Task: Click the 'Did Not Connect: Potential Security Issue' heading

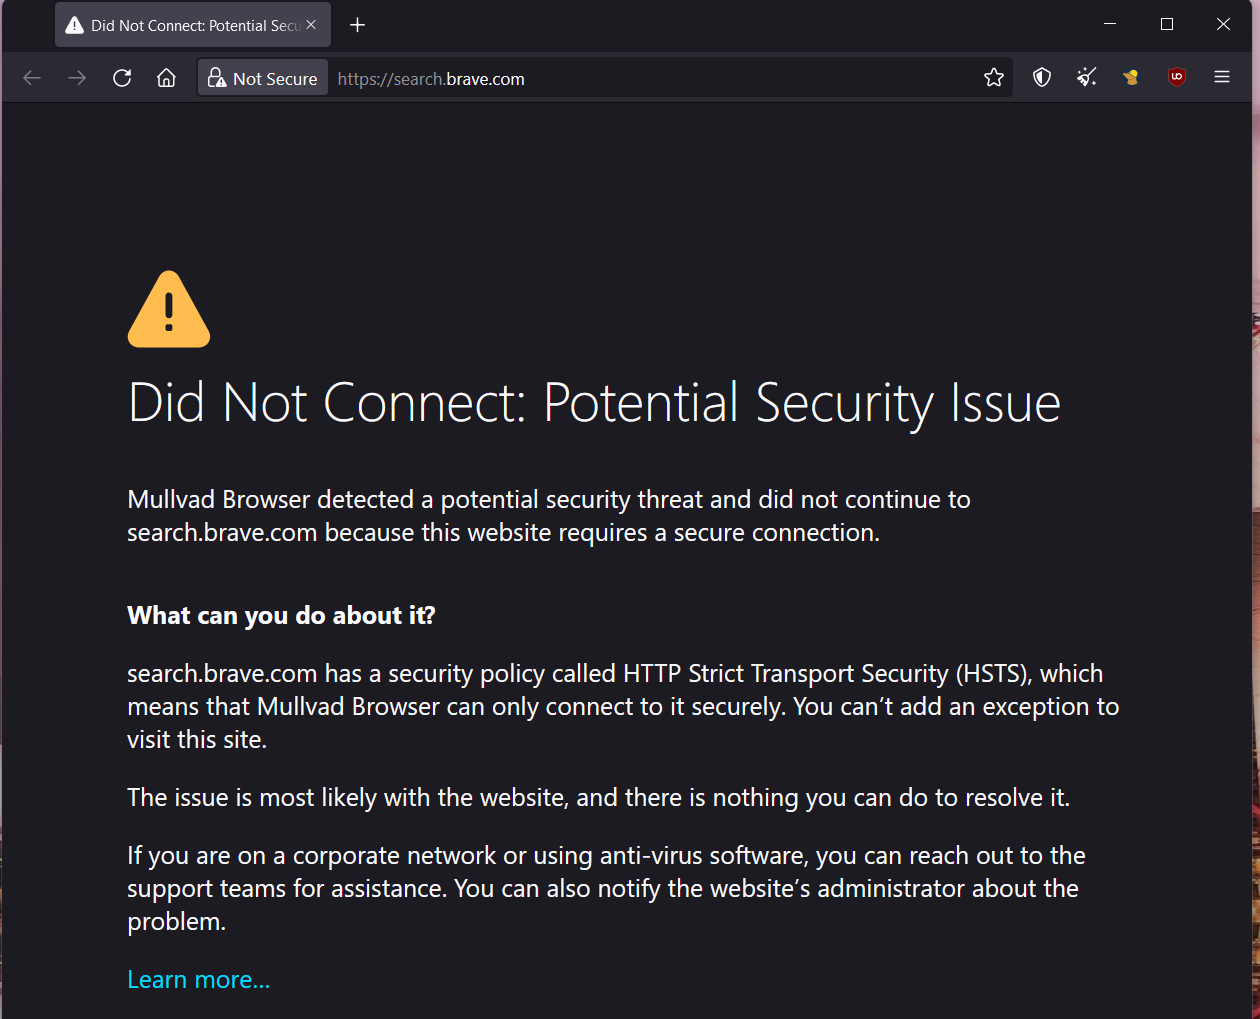Action: (x=594, y=403)
